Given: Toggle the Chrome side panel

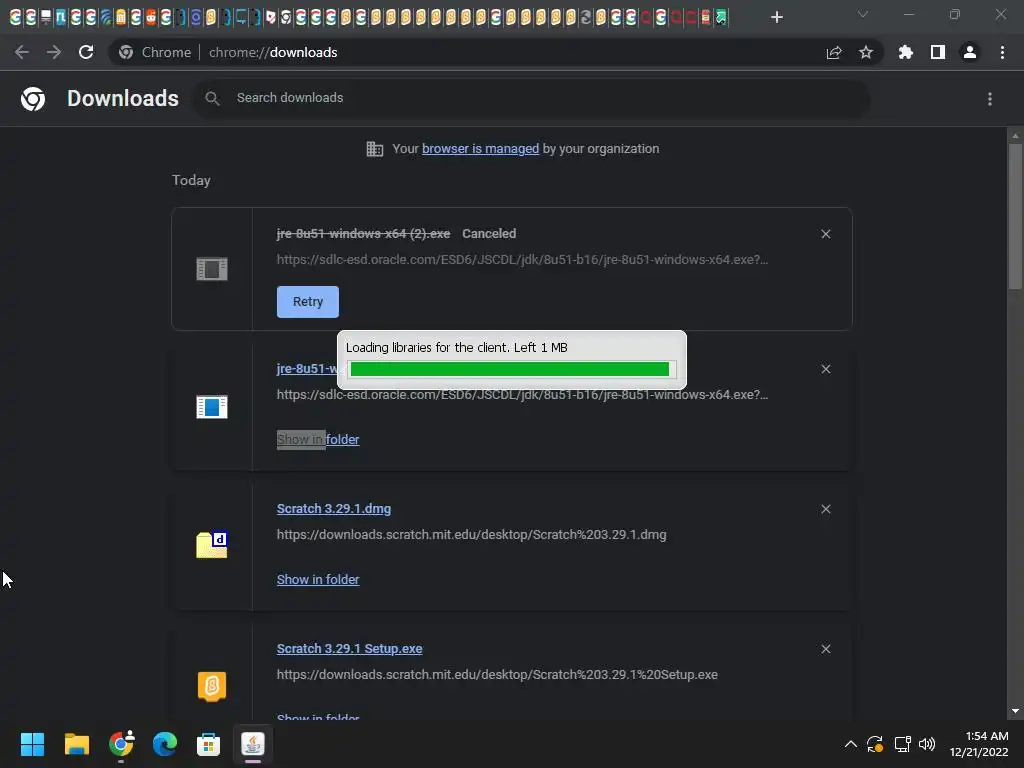Looking at the screenshot, I should click(938, 52).
